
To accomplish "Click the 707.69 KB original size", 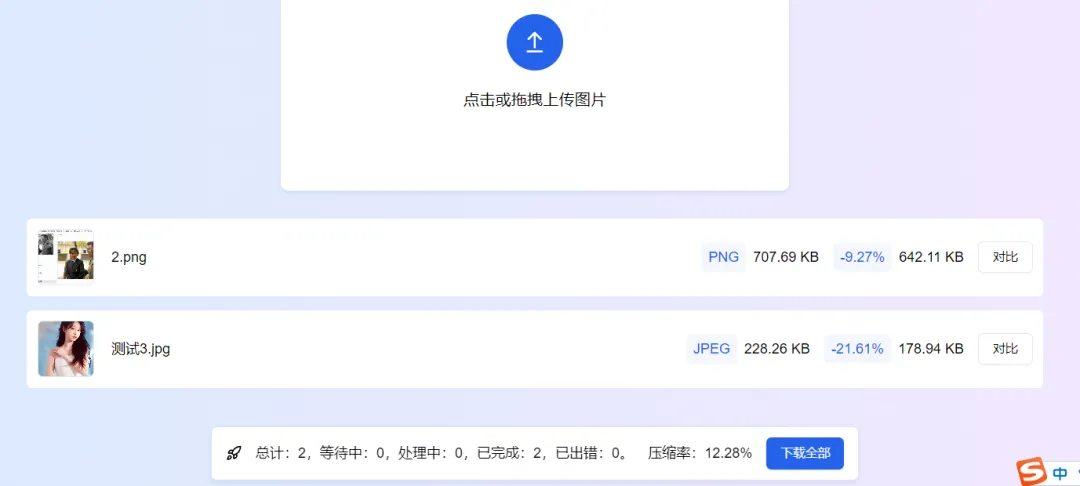I will [786, 257].
